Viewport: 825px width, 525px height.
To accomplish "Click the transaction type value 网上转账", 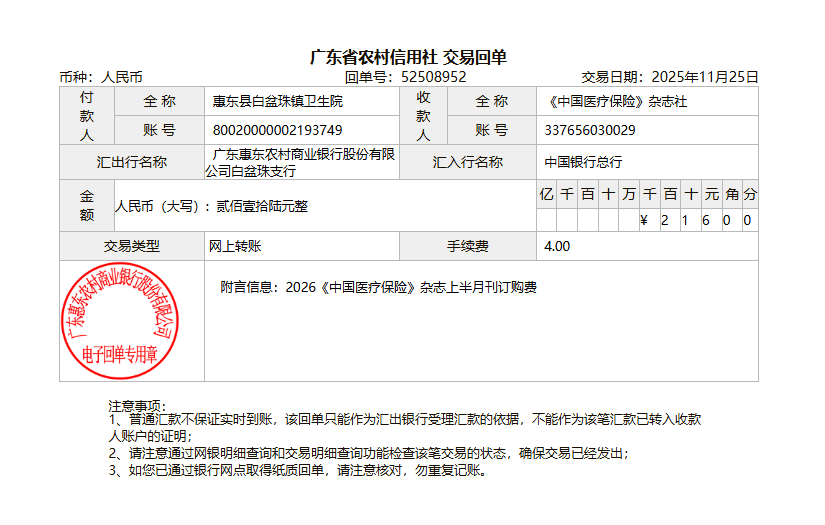I will point(235,246).
